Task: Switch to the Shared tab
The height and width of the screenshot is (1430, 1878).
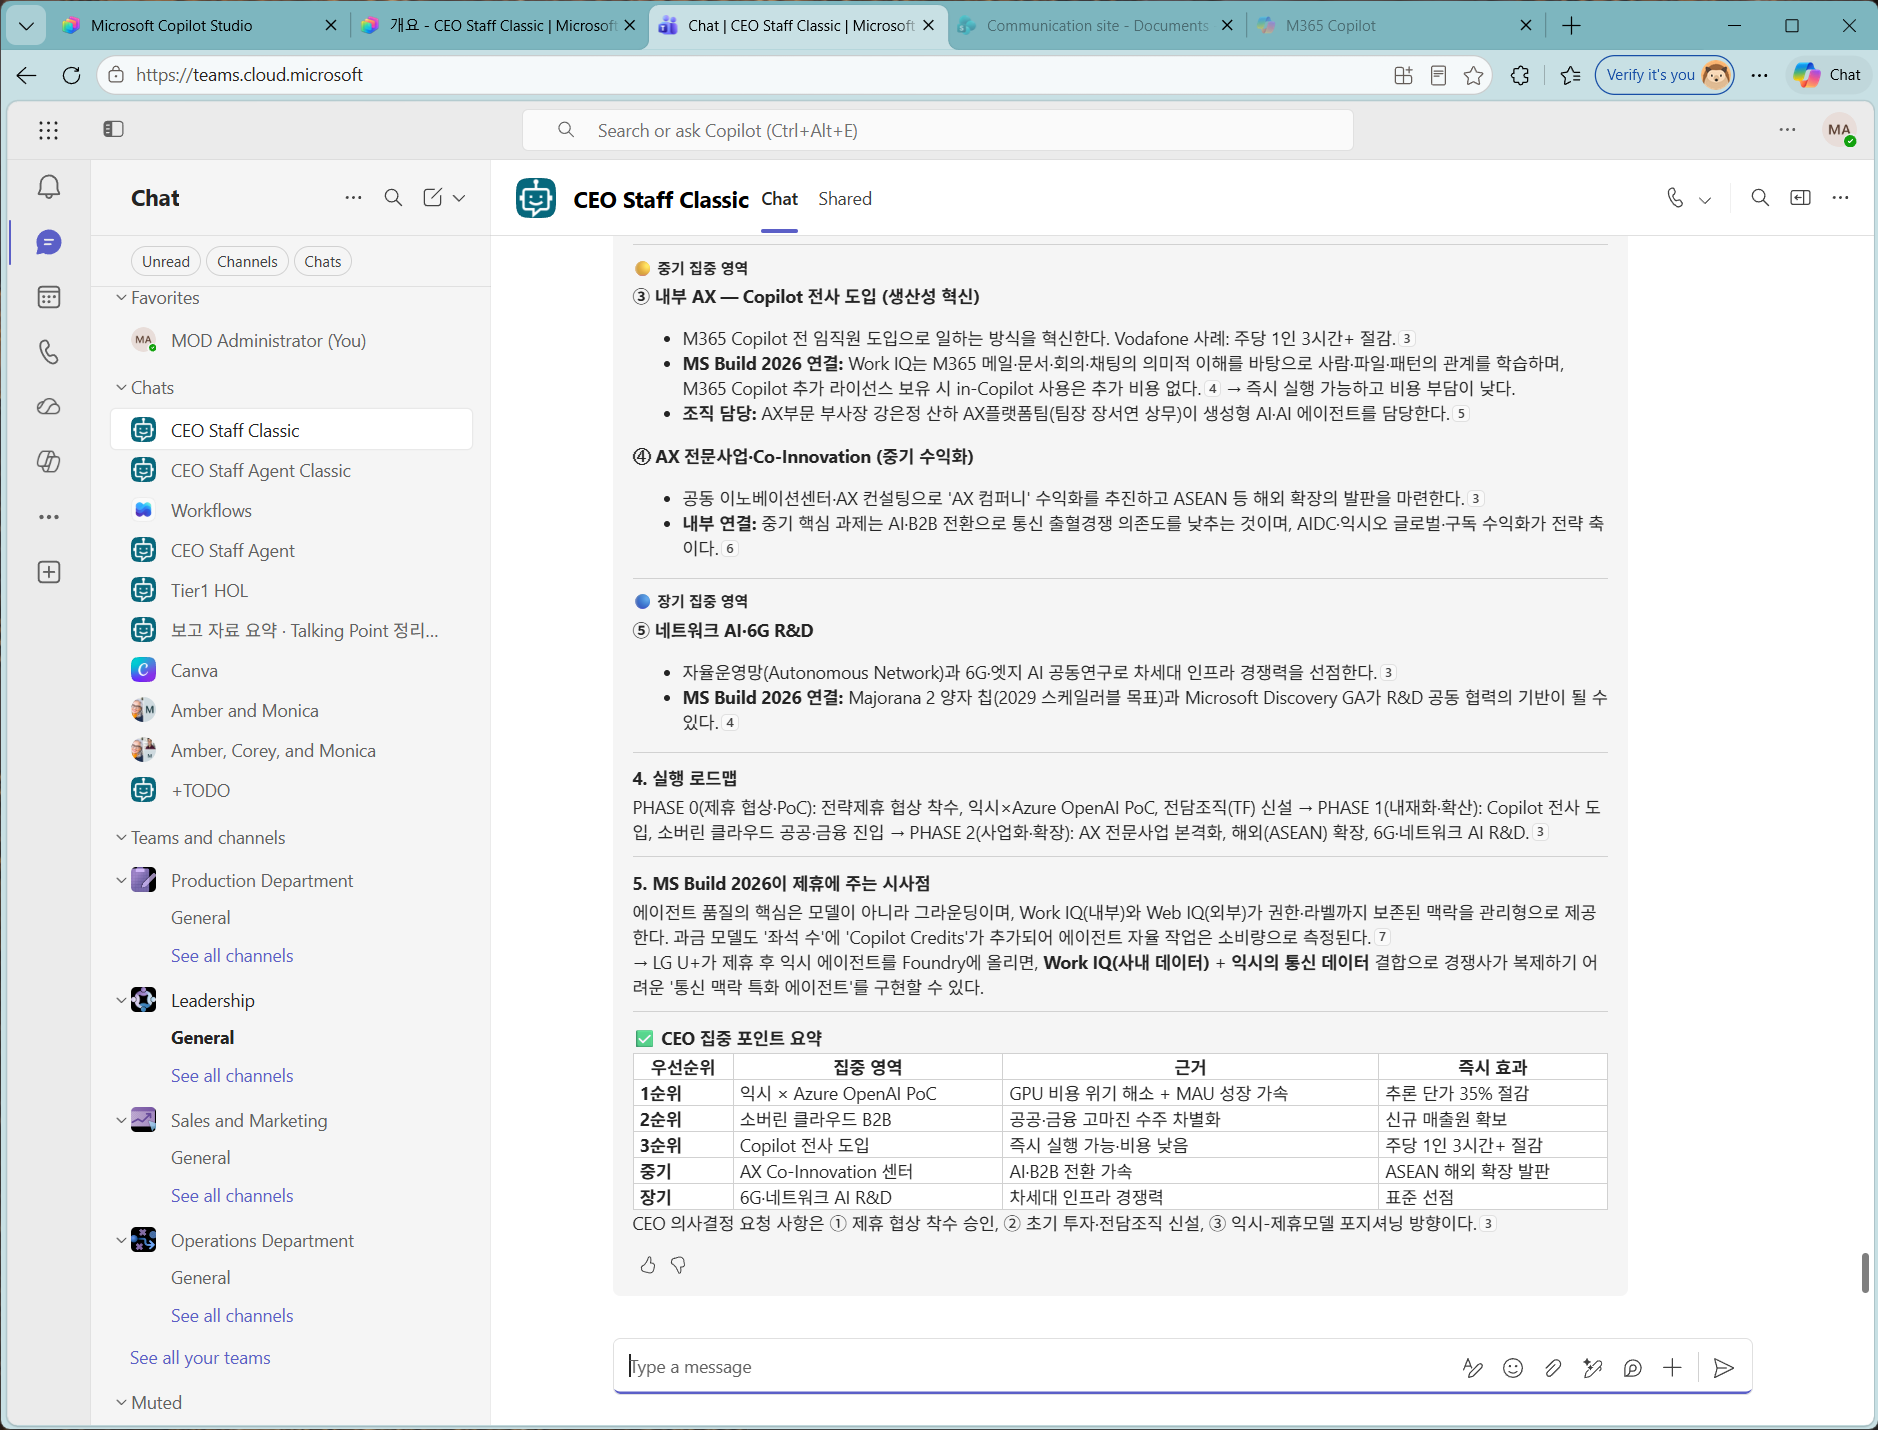Action: 845,199
